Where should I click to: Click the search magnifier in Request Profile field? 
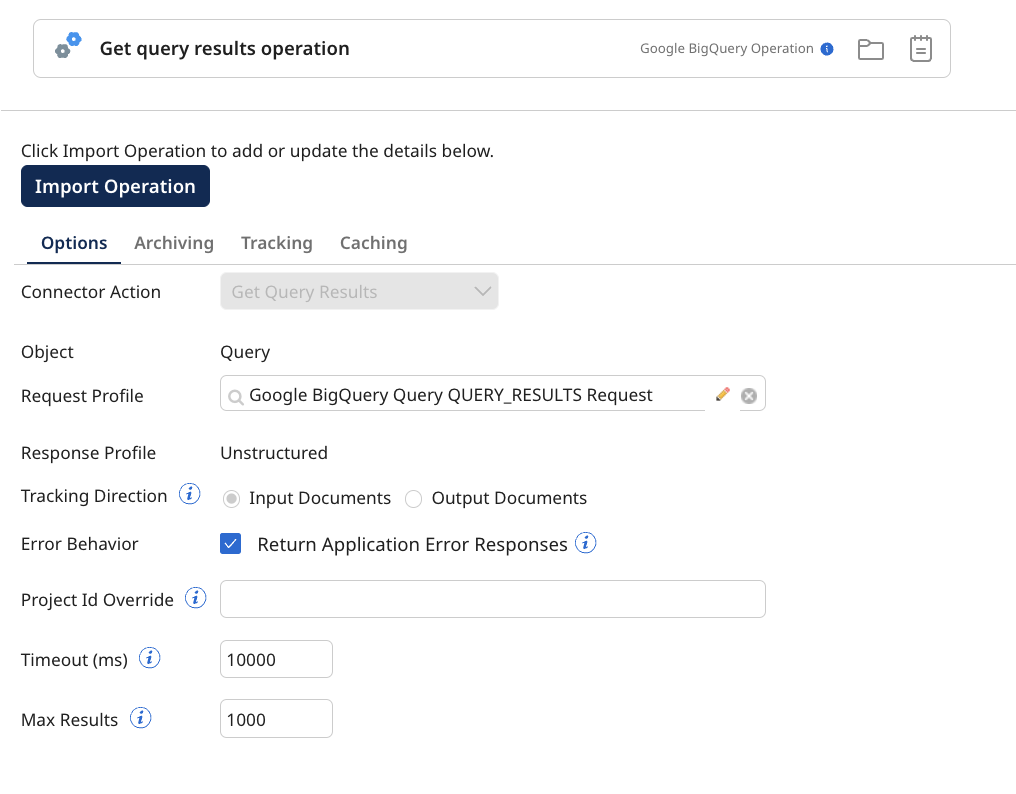tap(235, 395)
